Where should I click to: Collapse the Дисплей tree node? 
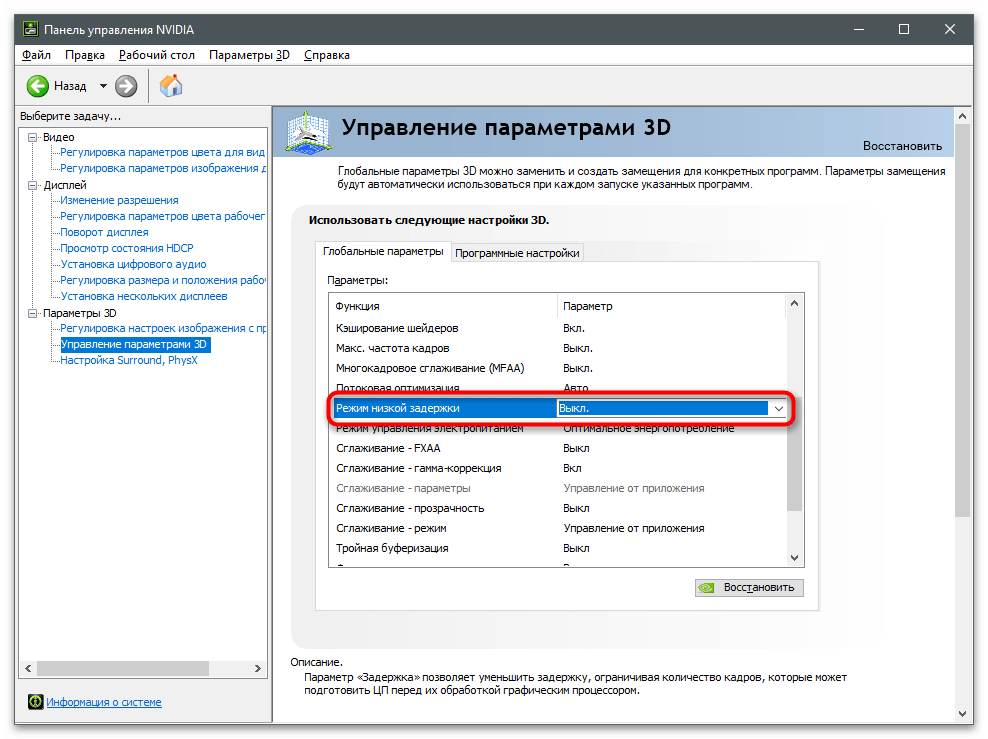(x=33, y=185)
